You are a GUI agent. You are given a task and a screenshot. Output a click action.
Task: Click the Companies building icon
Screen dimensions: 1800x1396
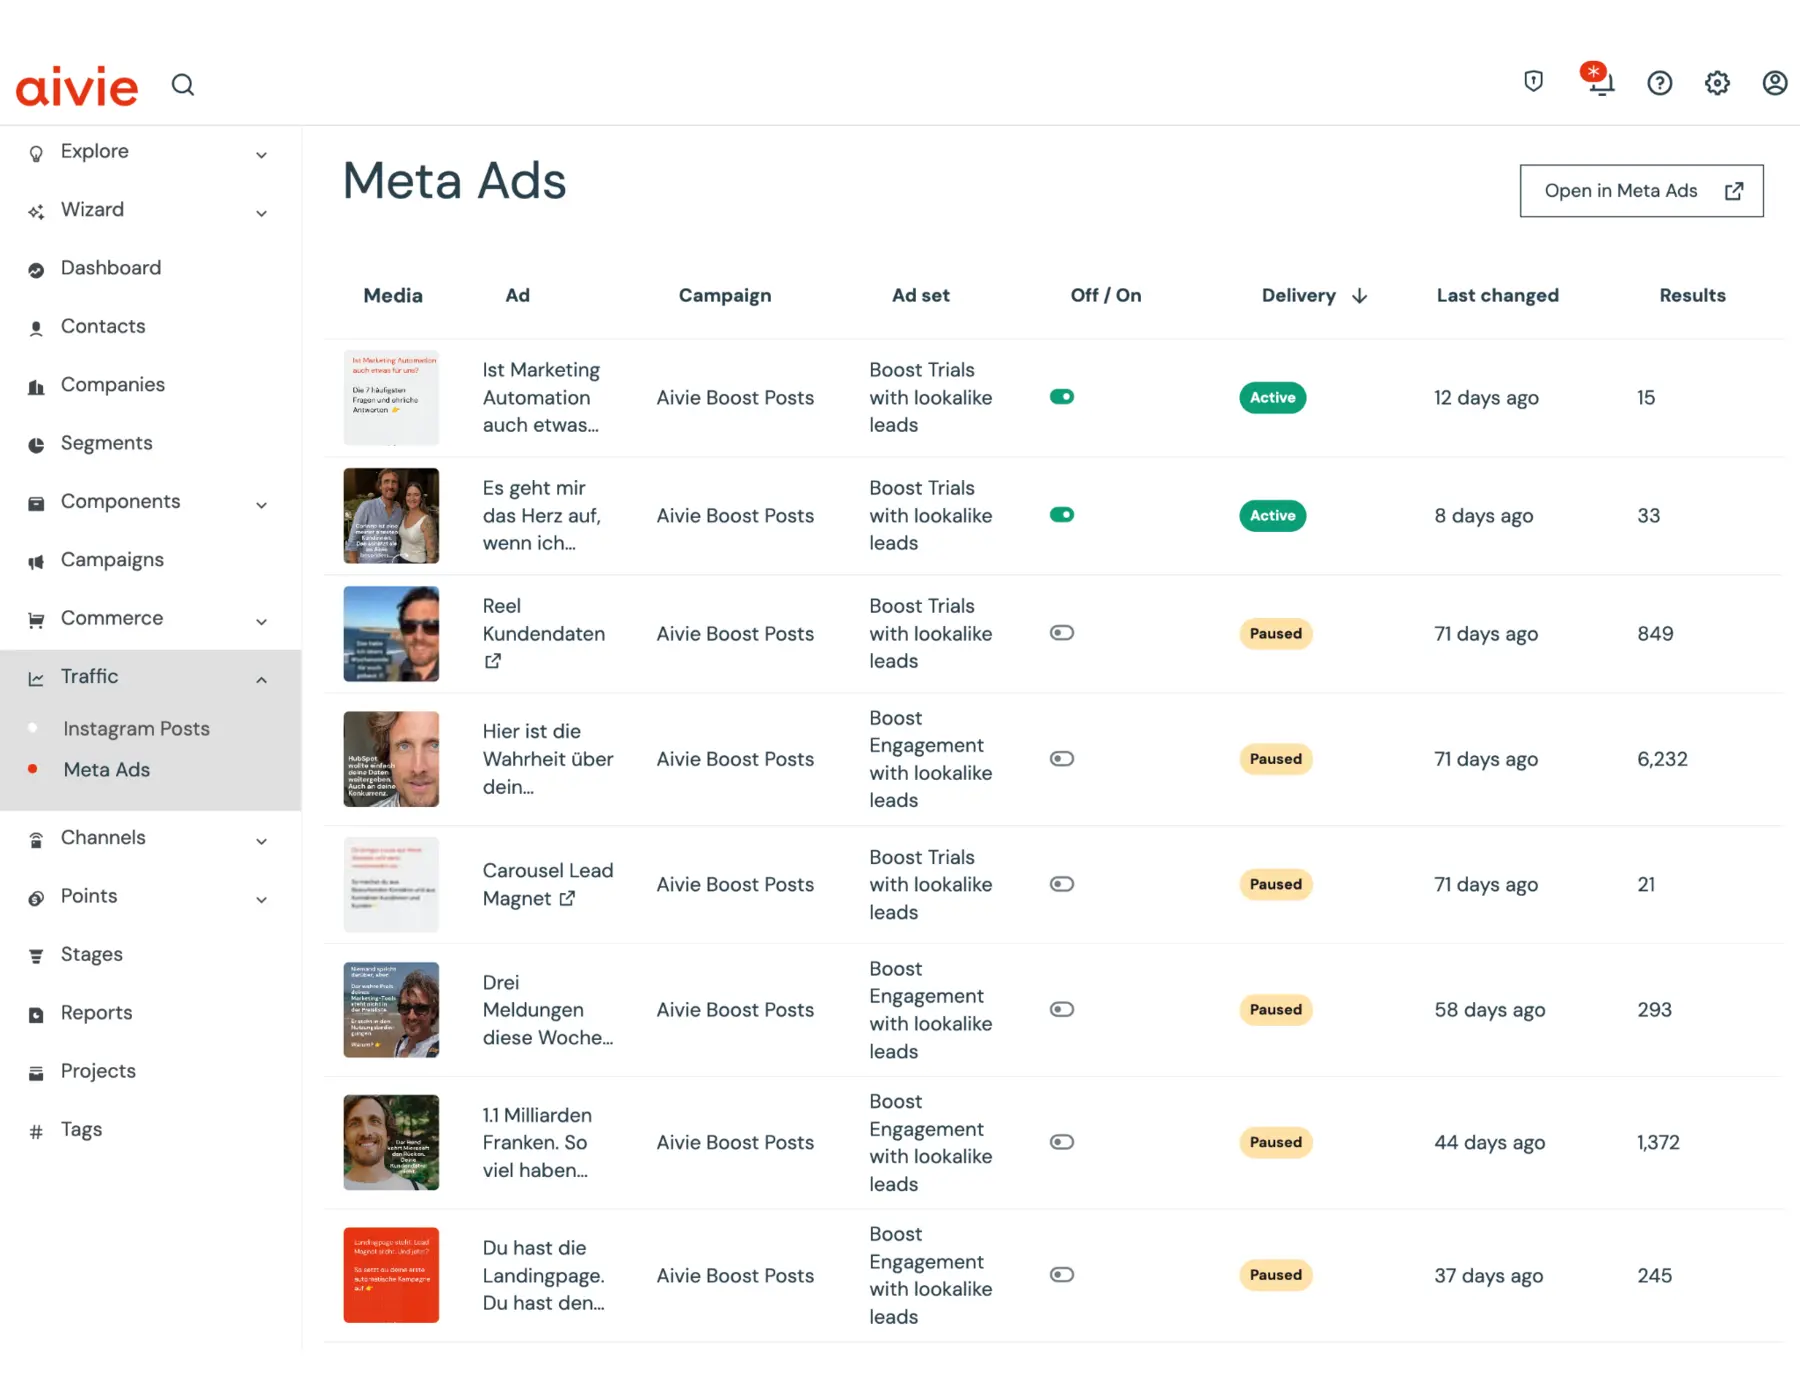pyautogui.click(x=36, y=387)
